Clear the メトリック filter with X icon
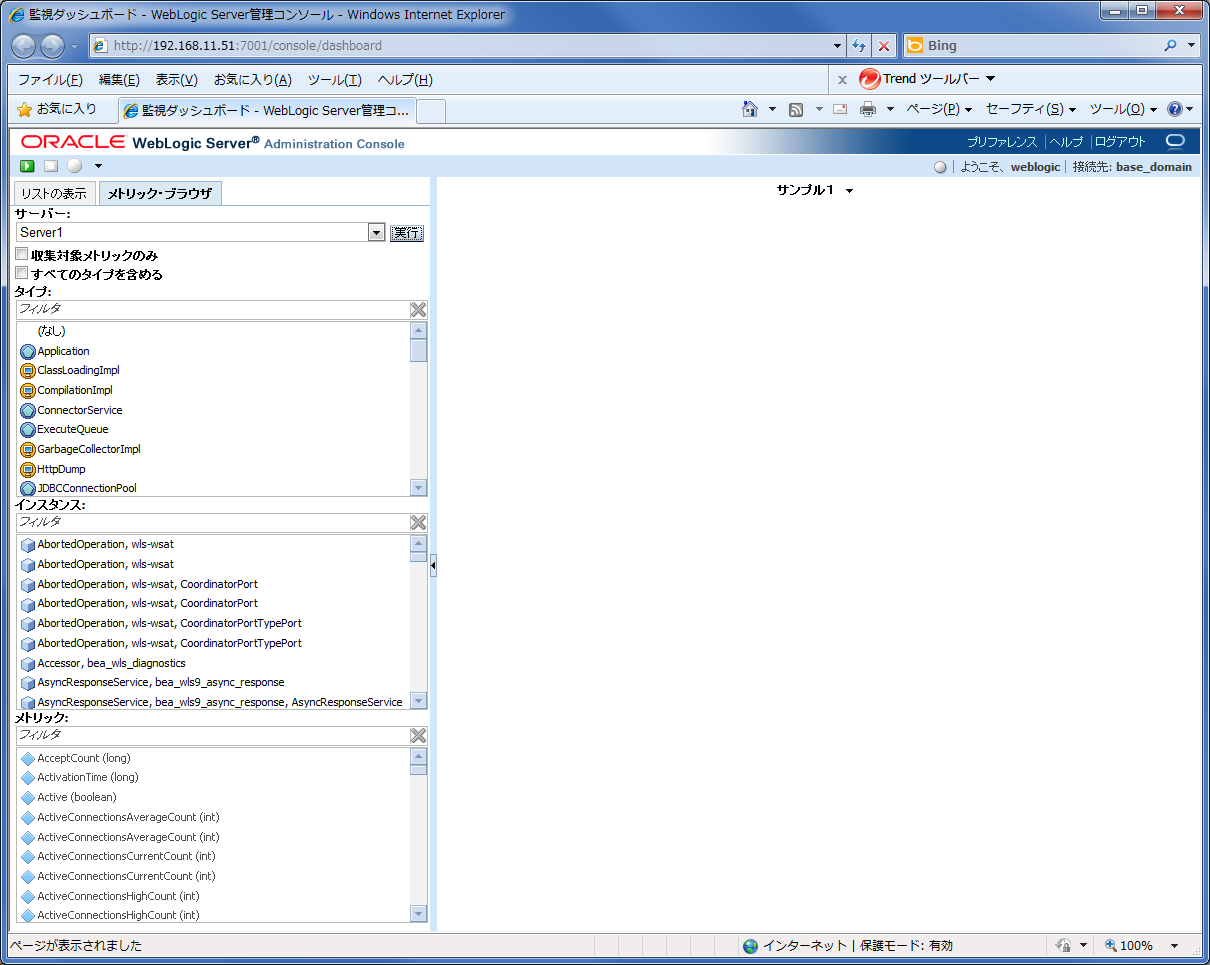 pos(418,736)
